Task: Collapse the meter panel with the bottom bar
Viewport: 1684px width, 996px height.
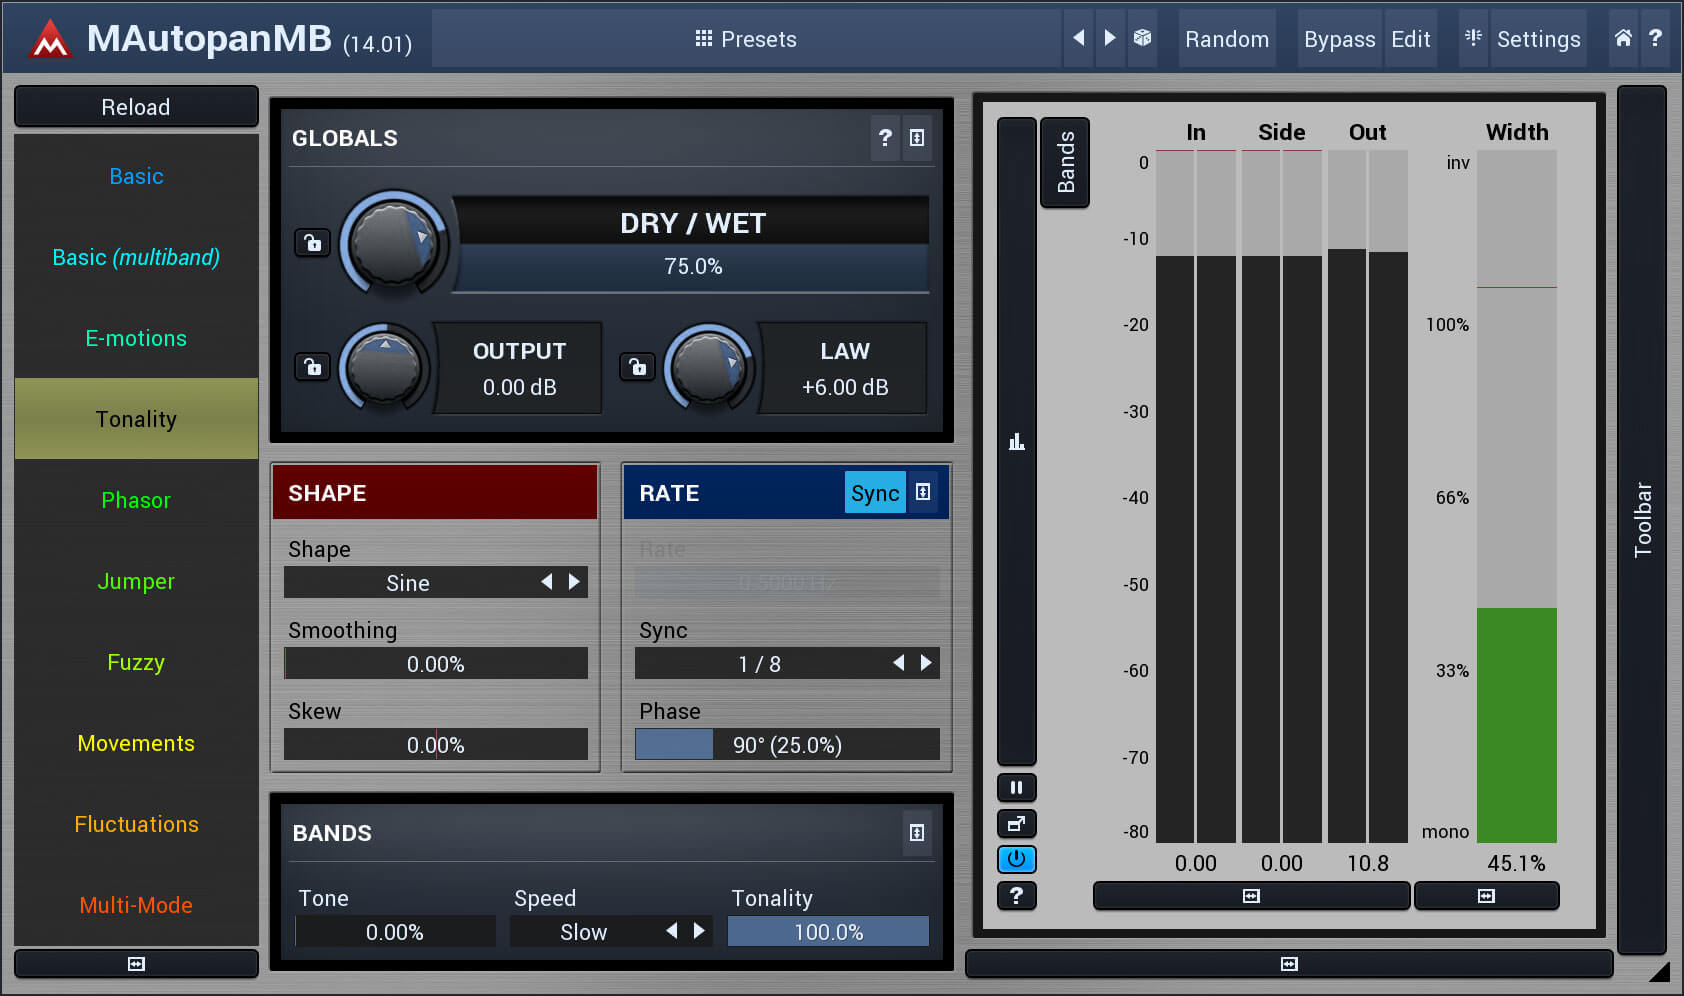Action: coord(1289,964)
